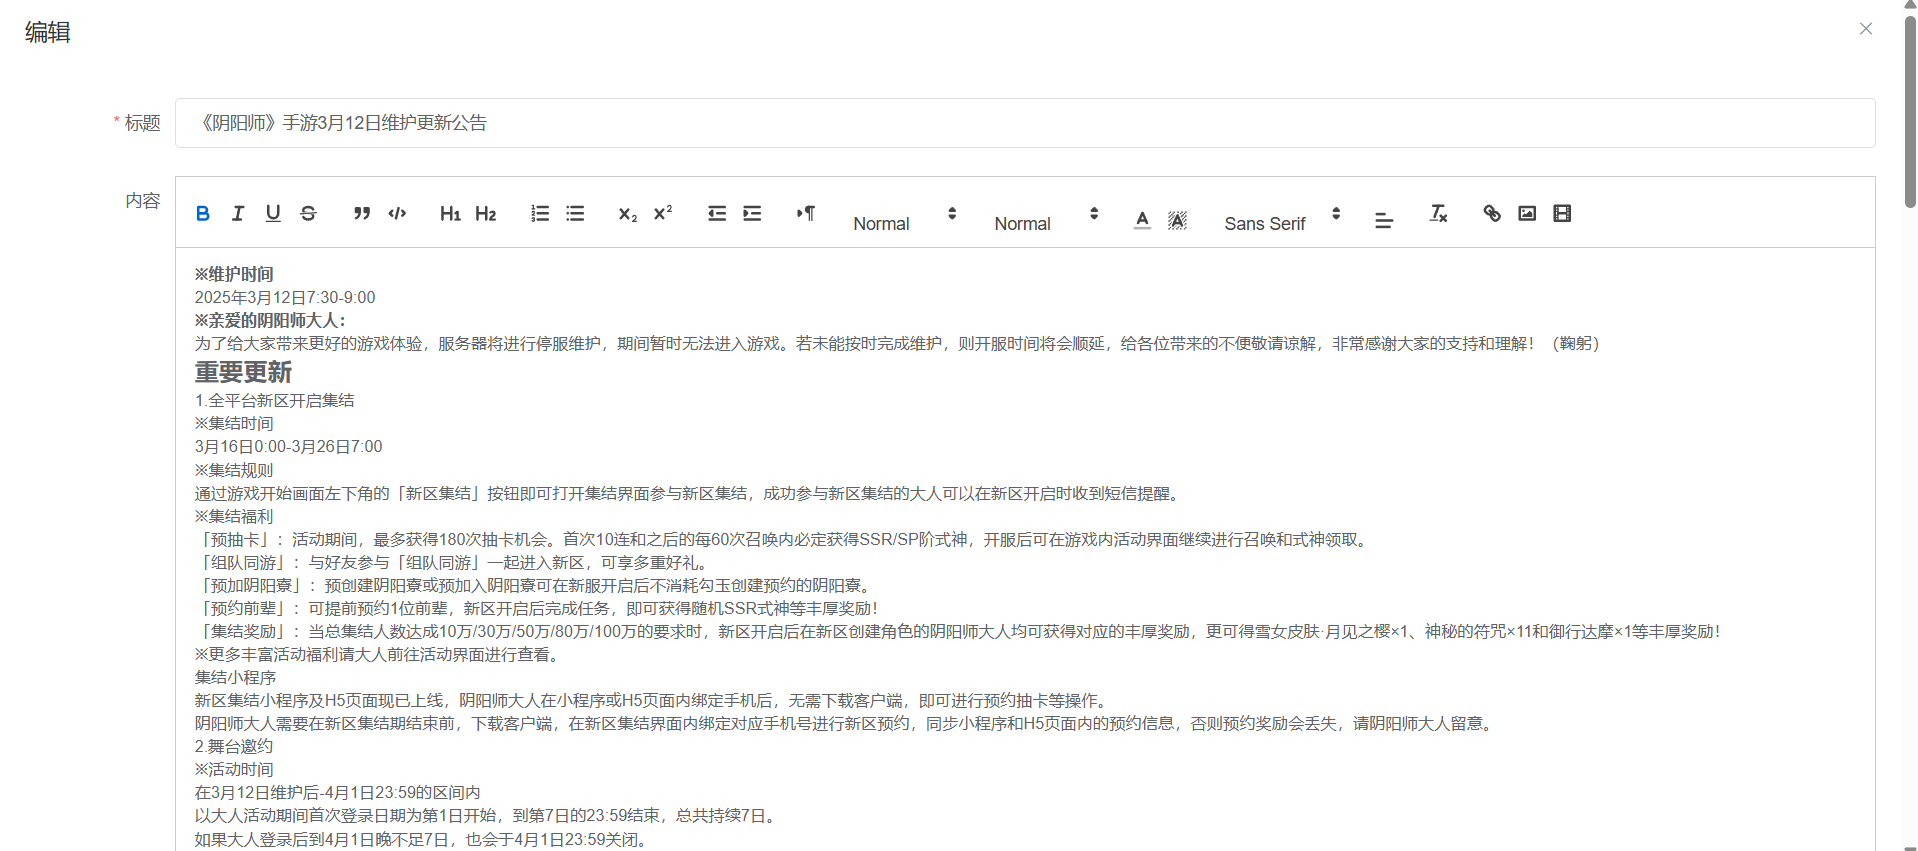Click the line starting with「预约前辈」
Image resolution: width=1918 pixels, height=851 pixels.
click(x=536, y=608)
